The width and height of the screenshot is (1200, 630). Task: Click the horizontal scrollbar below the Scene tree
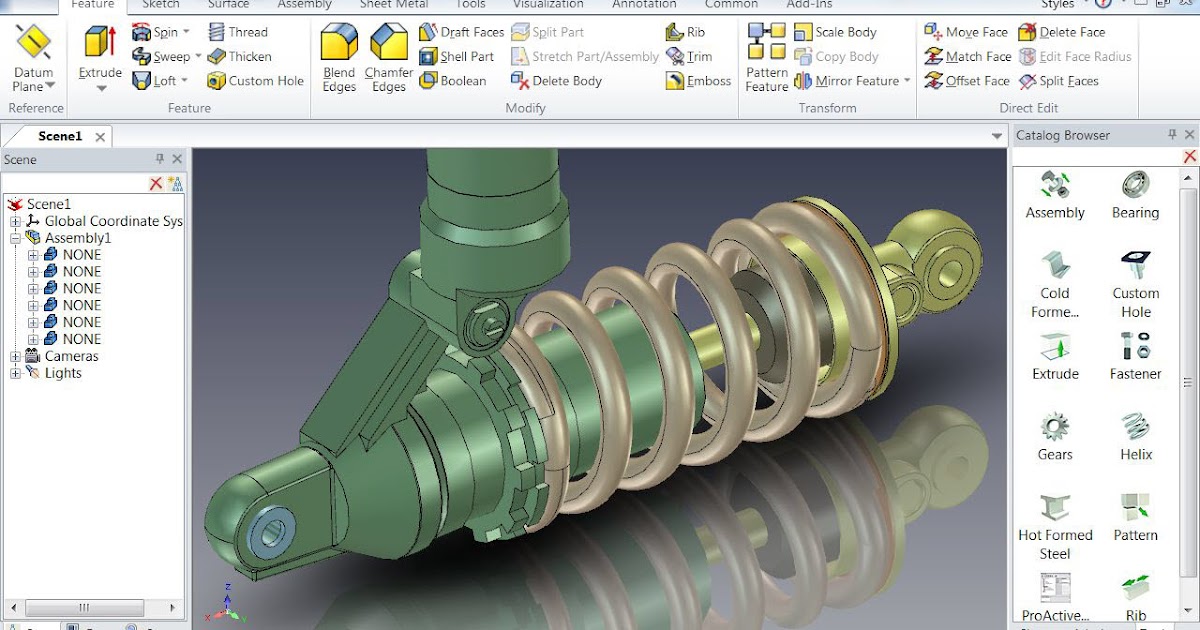pyautogui.click(x=85, y=607)
